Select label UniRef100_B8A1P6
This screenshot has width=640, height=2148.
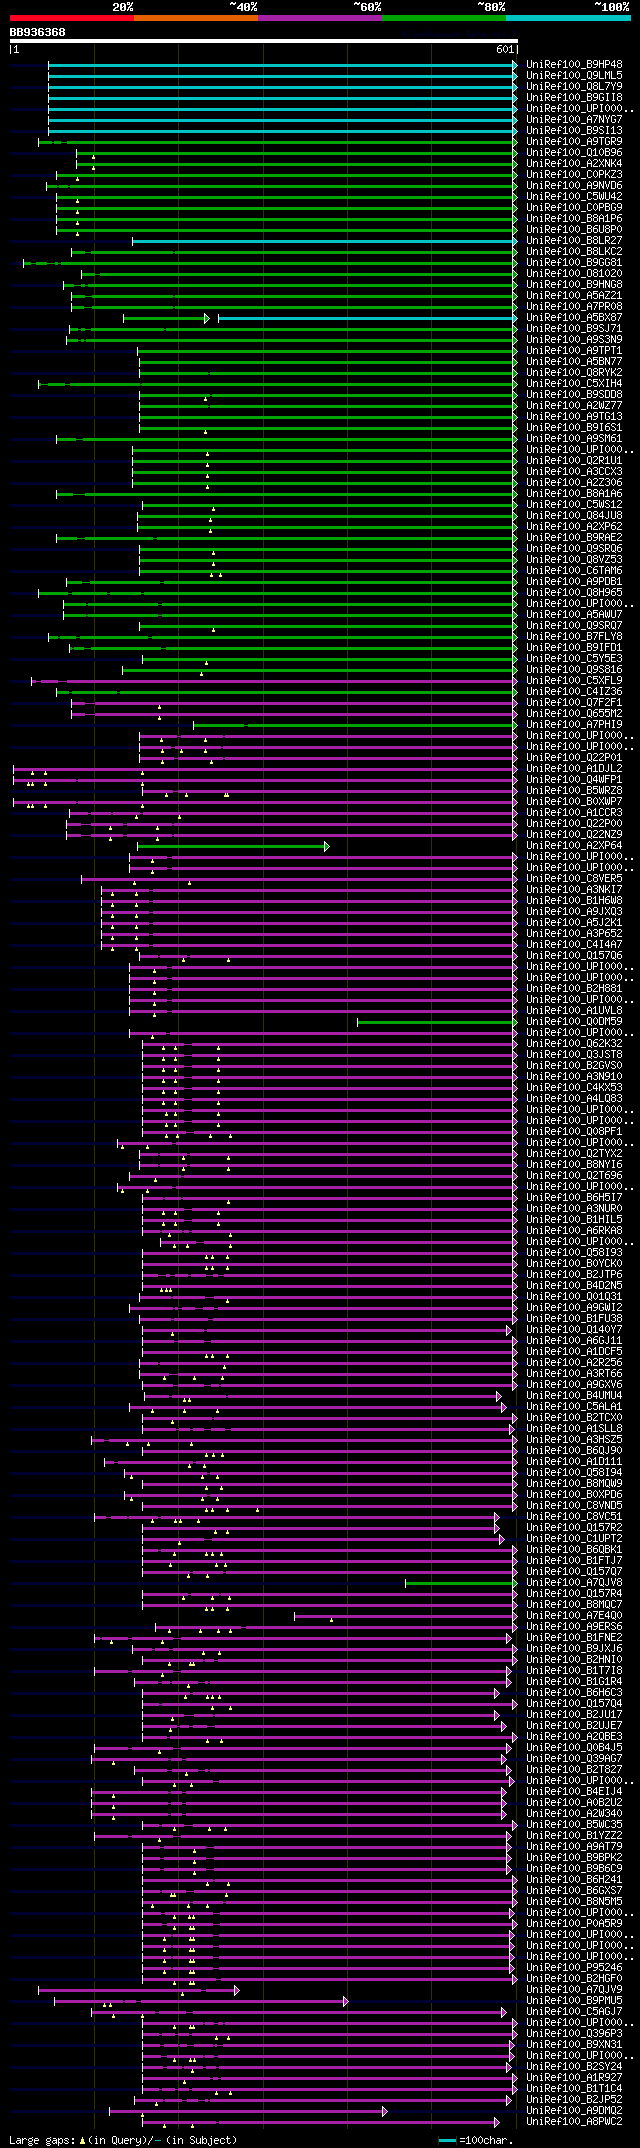[x=574, y=219]
